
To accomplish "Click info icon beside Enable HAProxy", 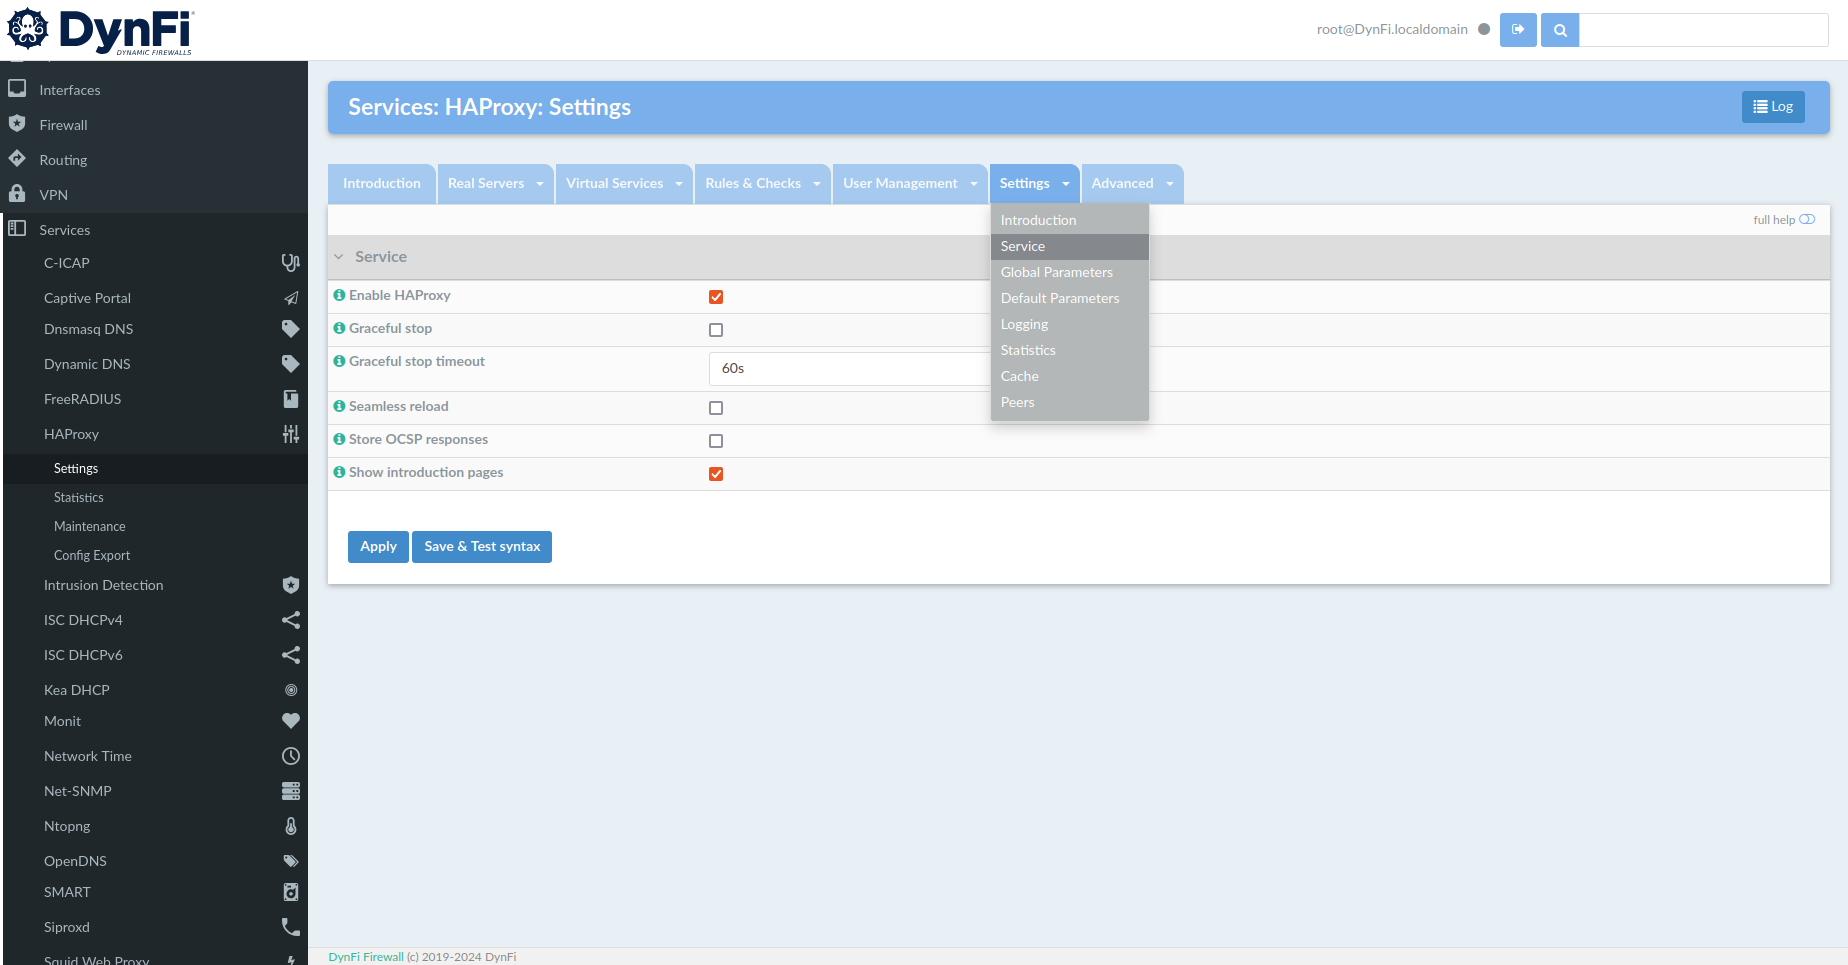I will (339, 295).
